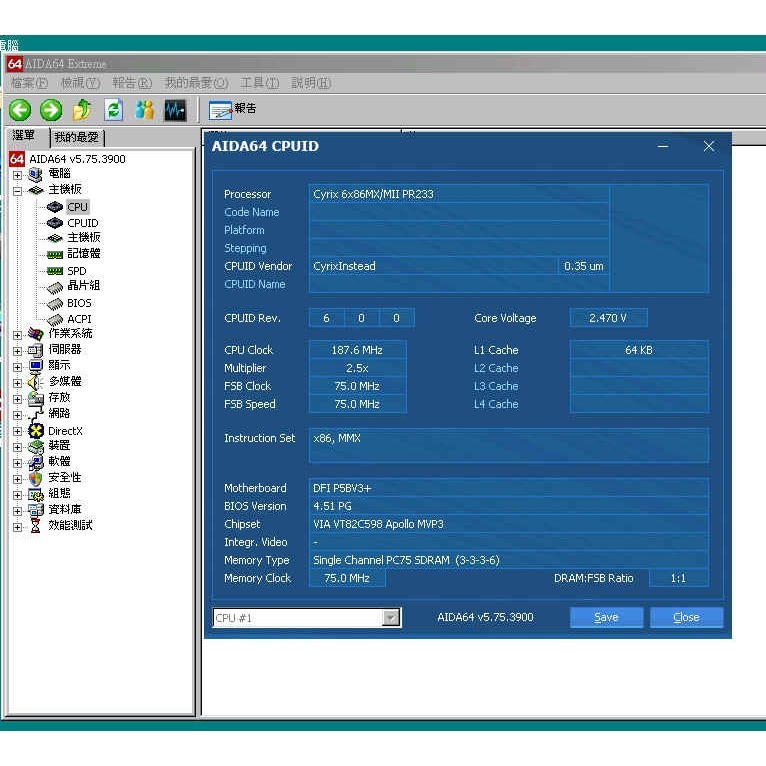This screenshot has height=766, width=766.
Task: Click the 作業系統 Windows flag icon
Action: tap(35, 334)
